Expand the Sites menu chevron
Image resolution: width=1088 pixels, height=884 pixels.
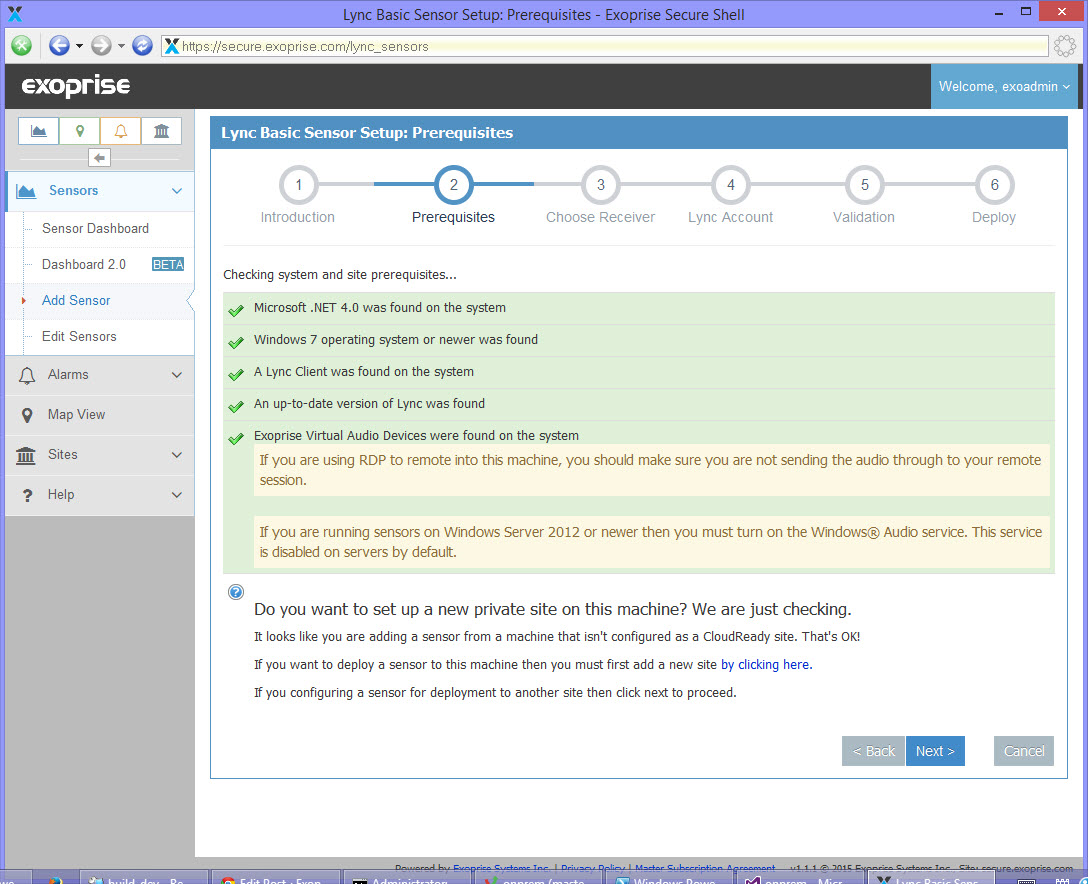[177, 454]
